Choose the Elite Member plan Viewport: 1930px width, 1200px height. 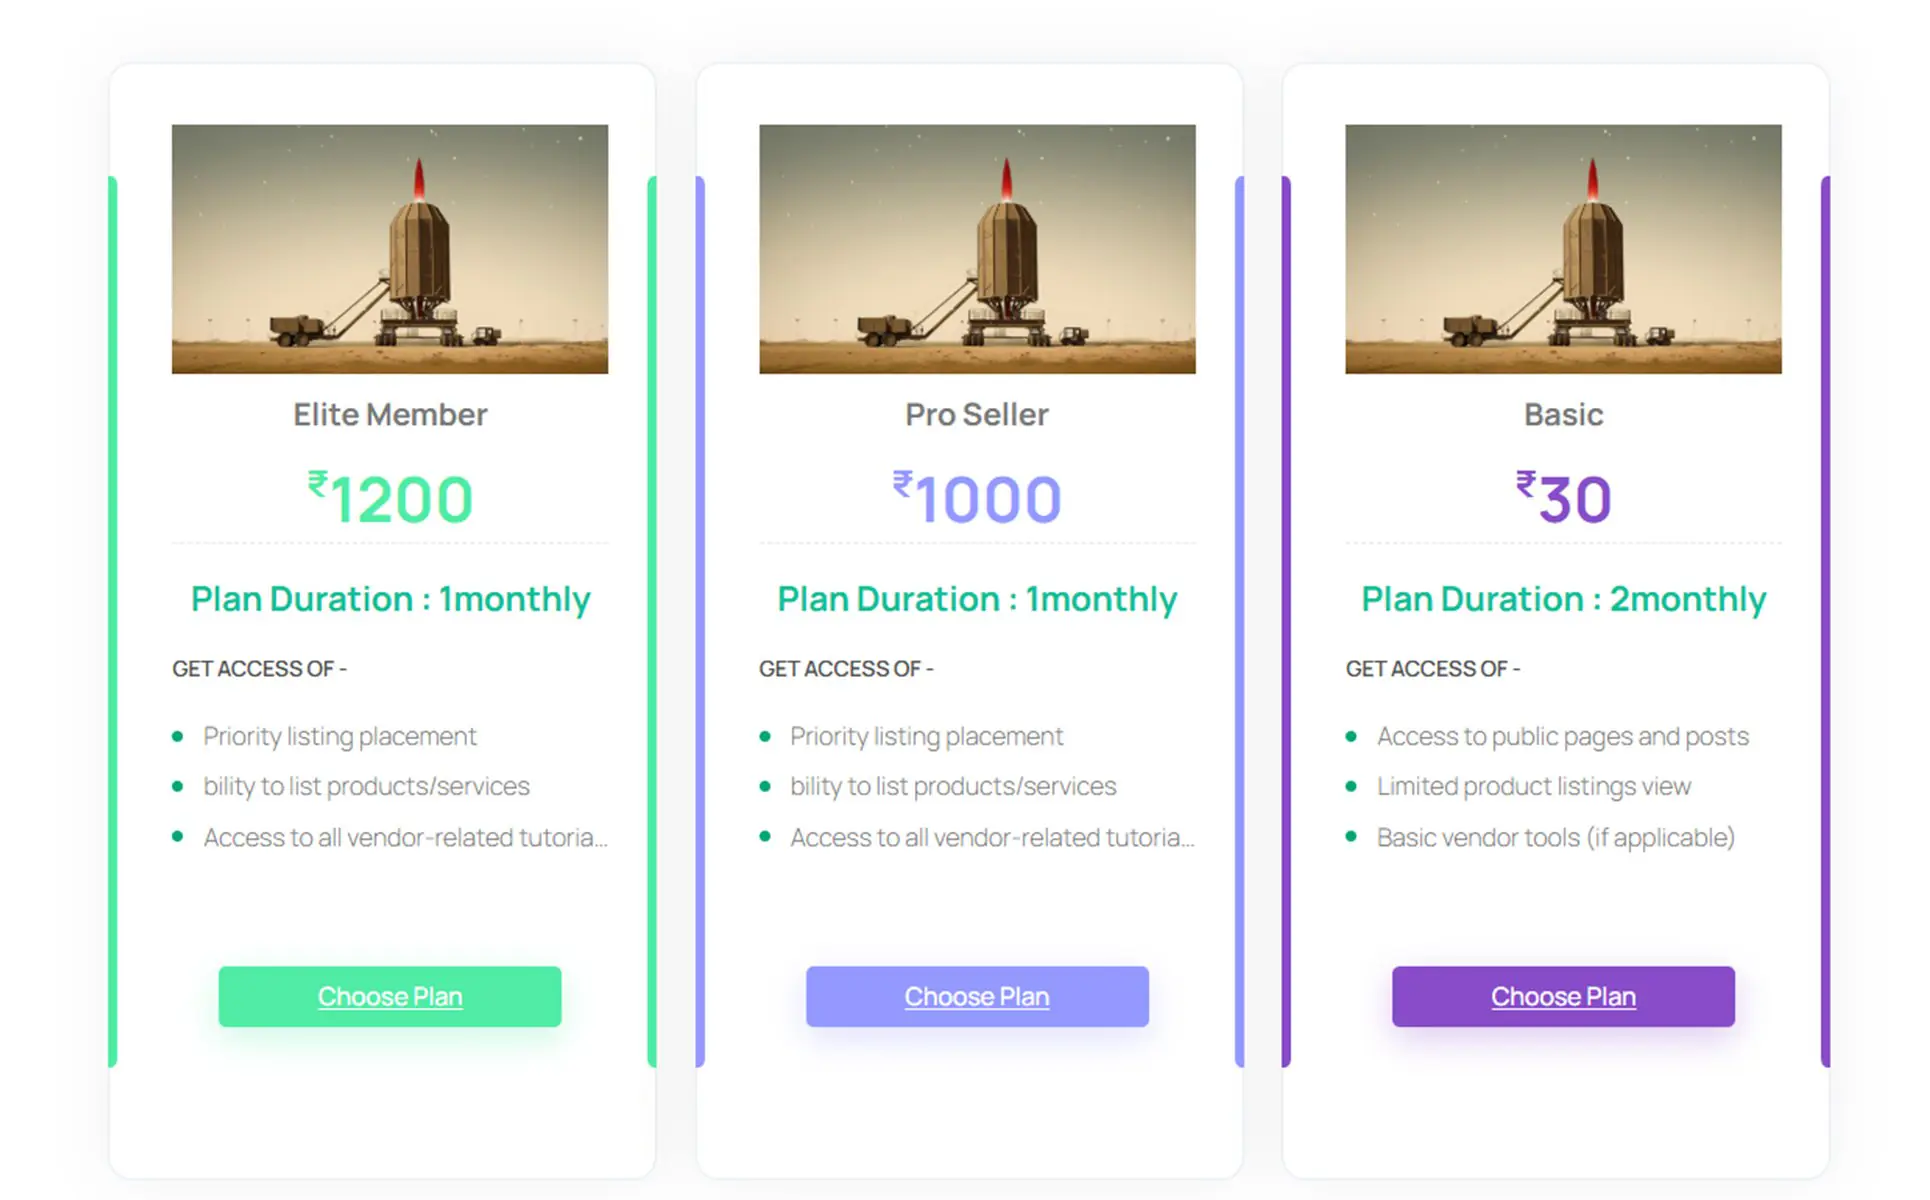point(389,996)
